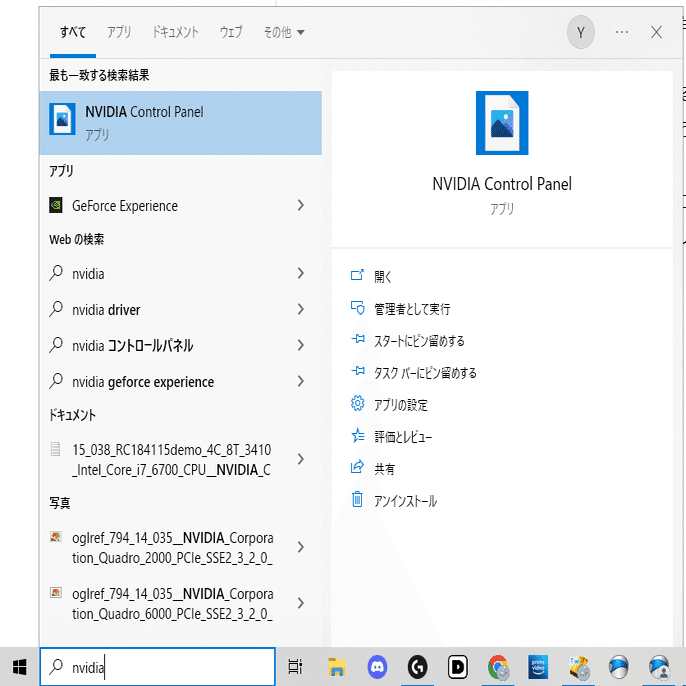Click the Quadro_6000 photo thumbnail icon
Viewport: 686px width, 686px height.
(x=56, y=592)
